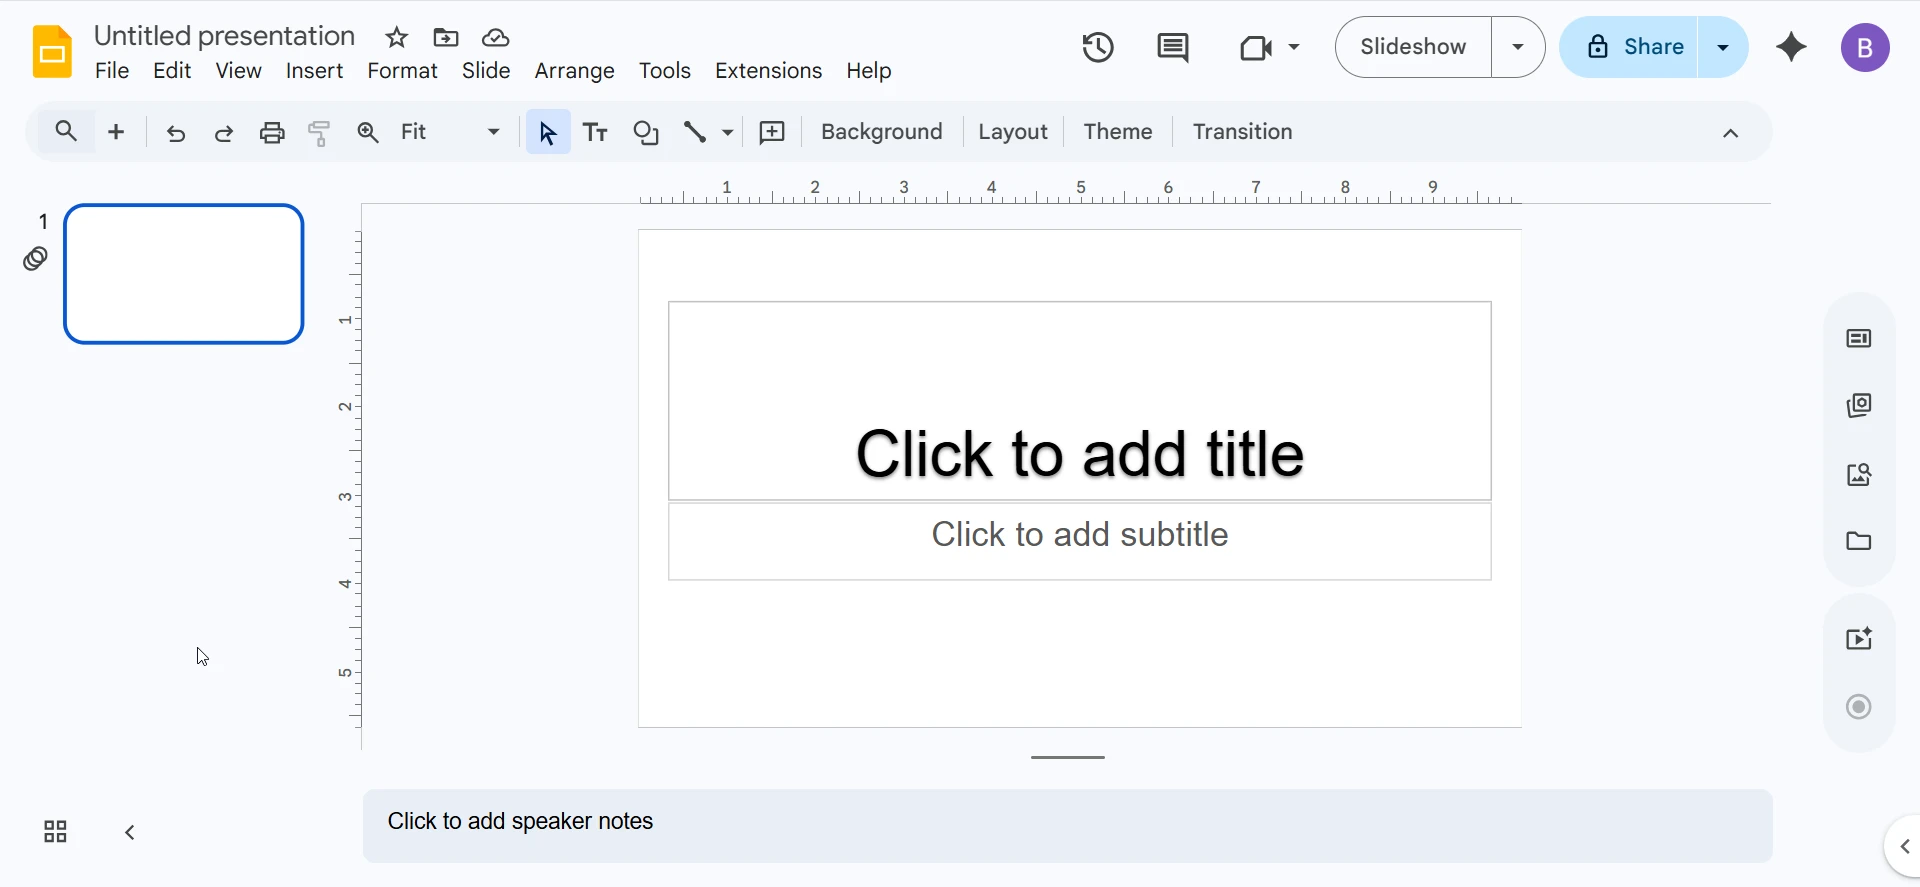
Task: Open the Arrange menu
Action: tap(574, 71)
